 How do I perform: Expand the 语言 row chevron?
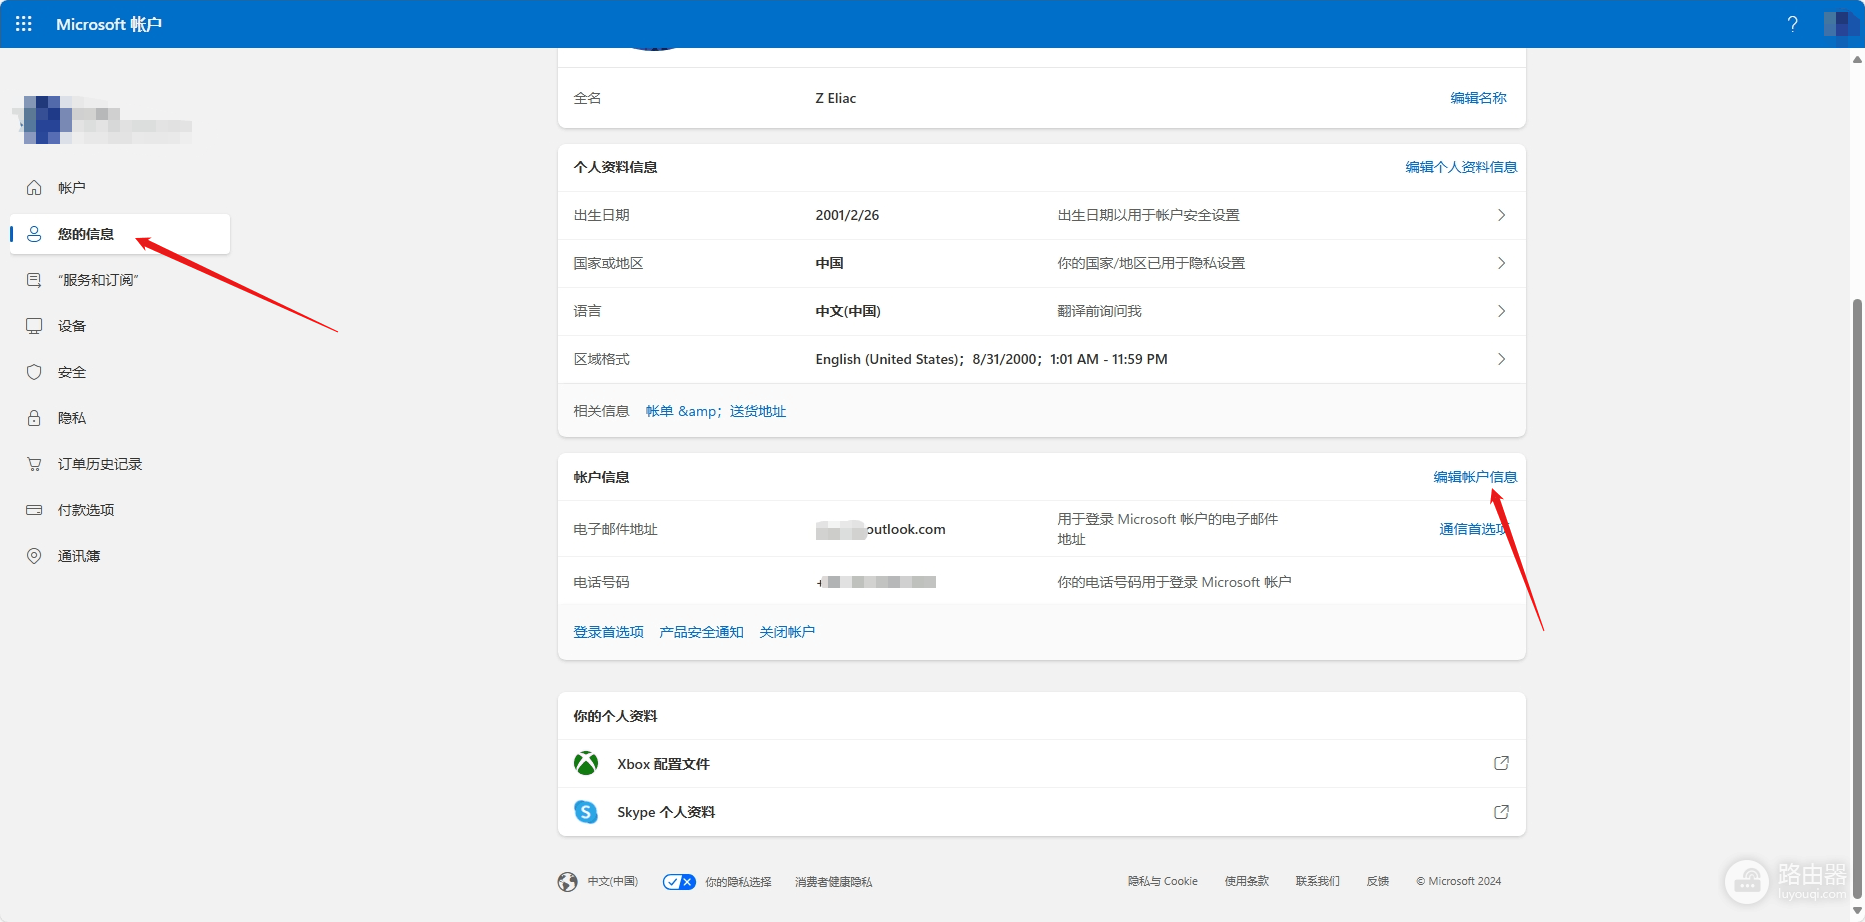pos(1501,311)
